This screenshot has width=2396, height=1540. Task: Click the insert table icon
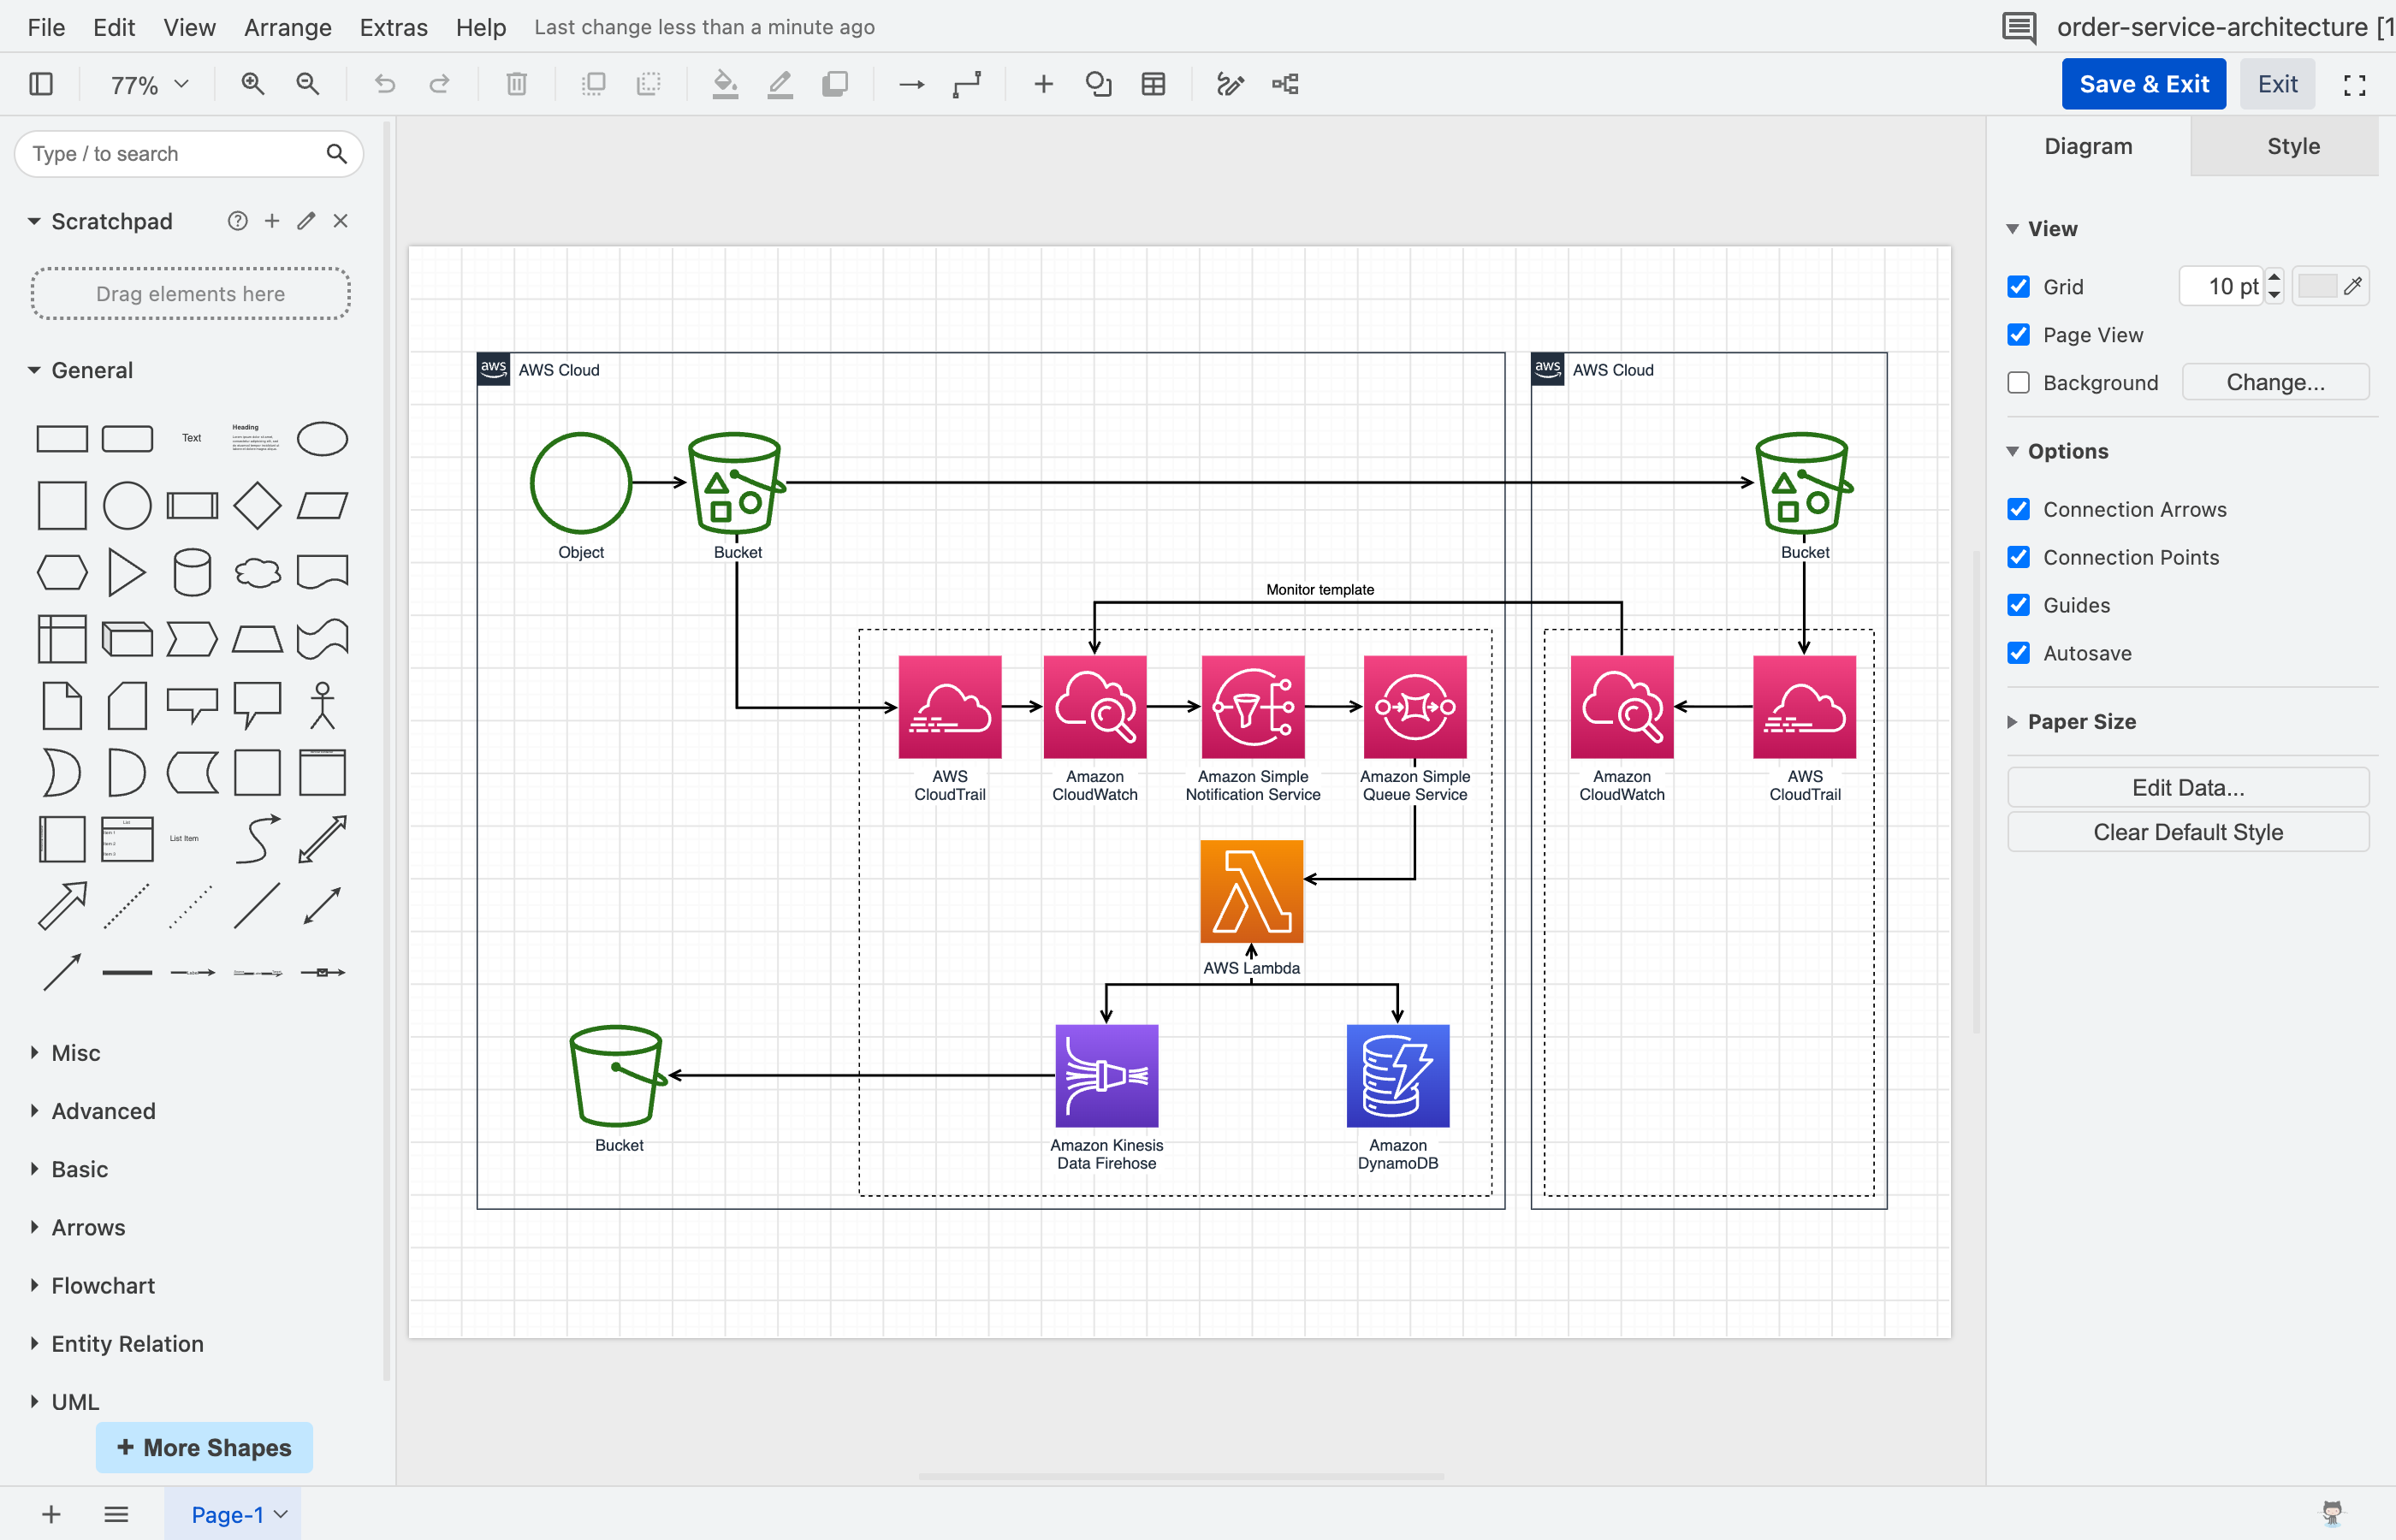1153,84
